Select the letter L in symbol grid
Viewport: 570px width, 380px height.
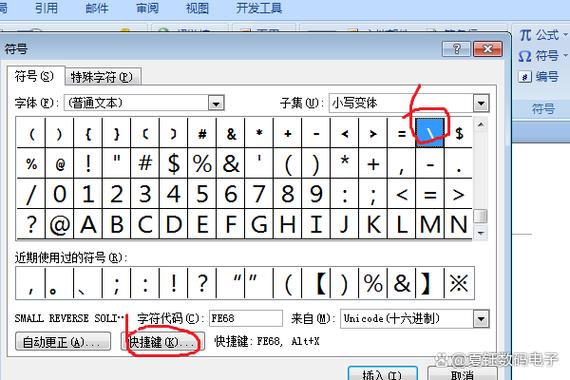(x=402, y=224)
